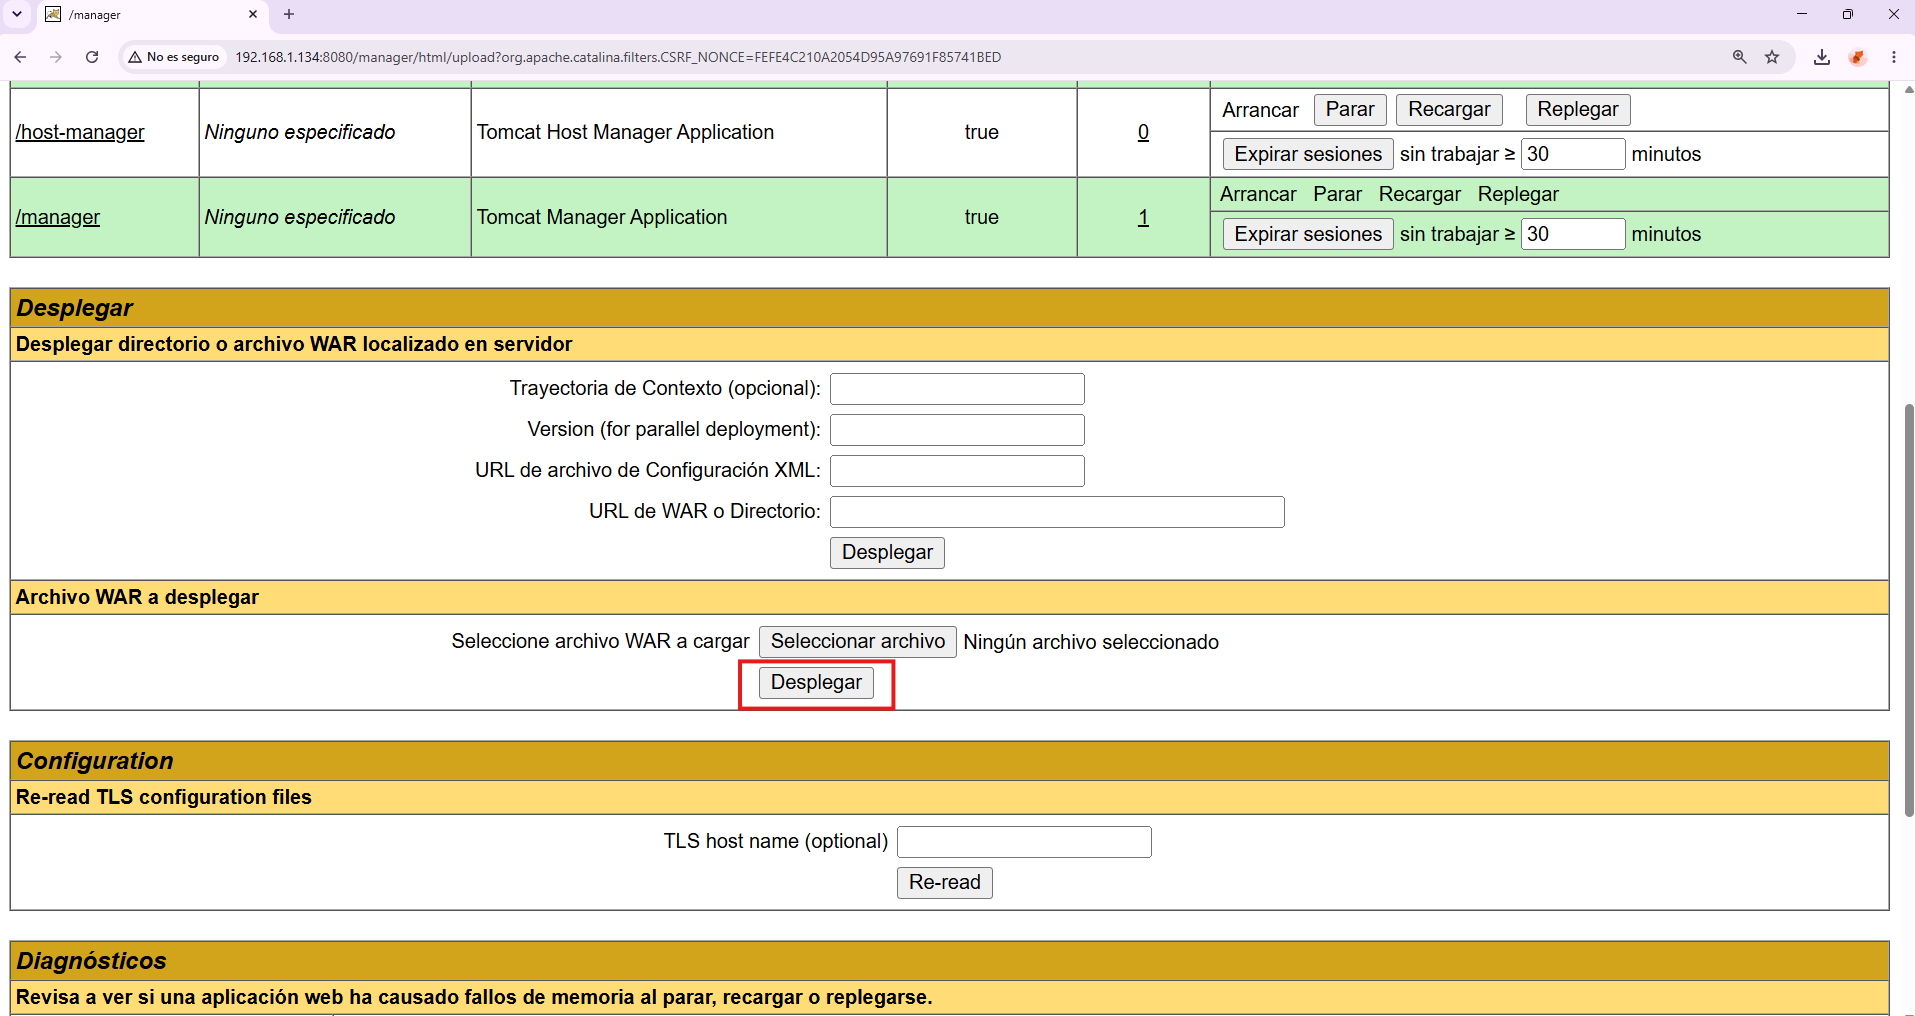Click the zoom magnifier icon in address bar
This screenshot has width=1915, height=1016.
tap(1740, 57)
